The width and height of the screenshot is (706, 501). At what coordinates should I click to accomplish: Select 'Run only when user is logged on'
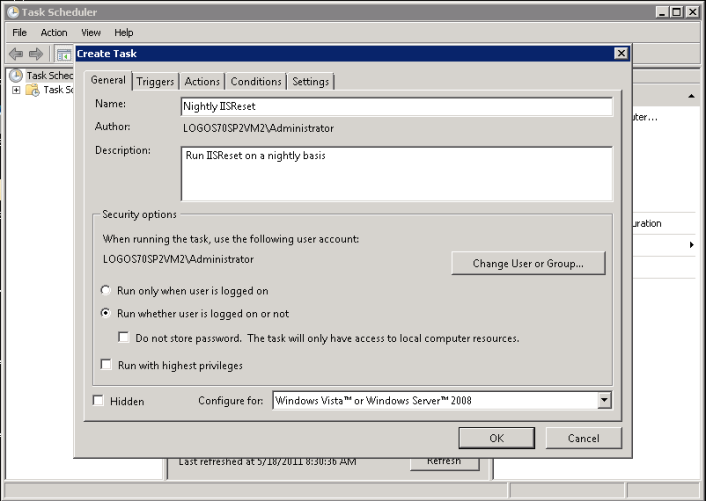pos(107,291)
